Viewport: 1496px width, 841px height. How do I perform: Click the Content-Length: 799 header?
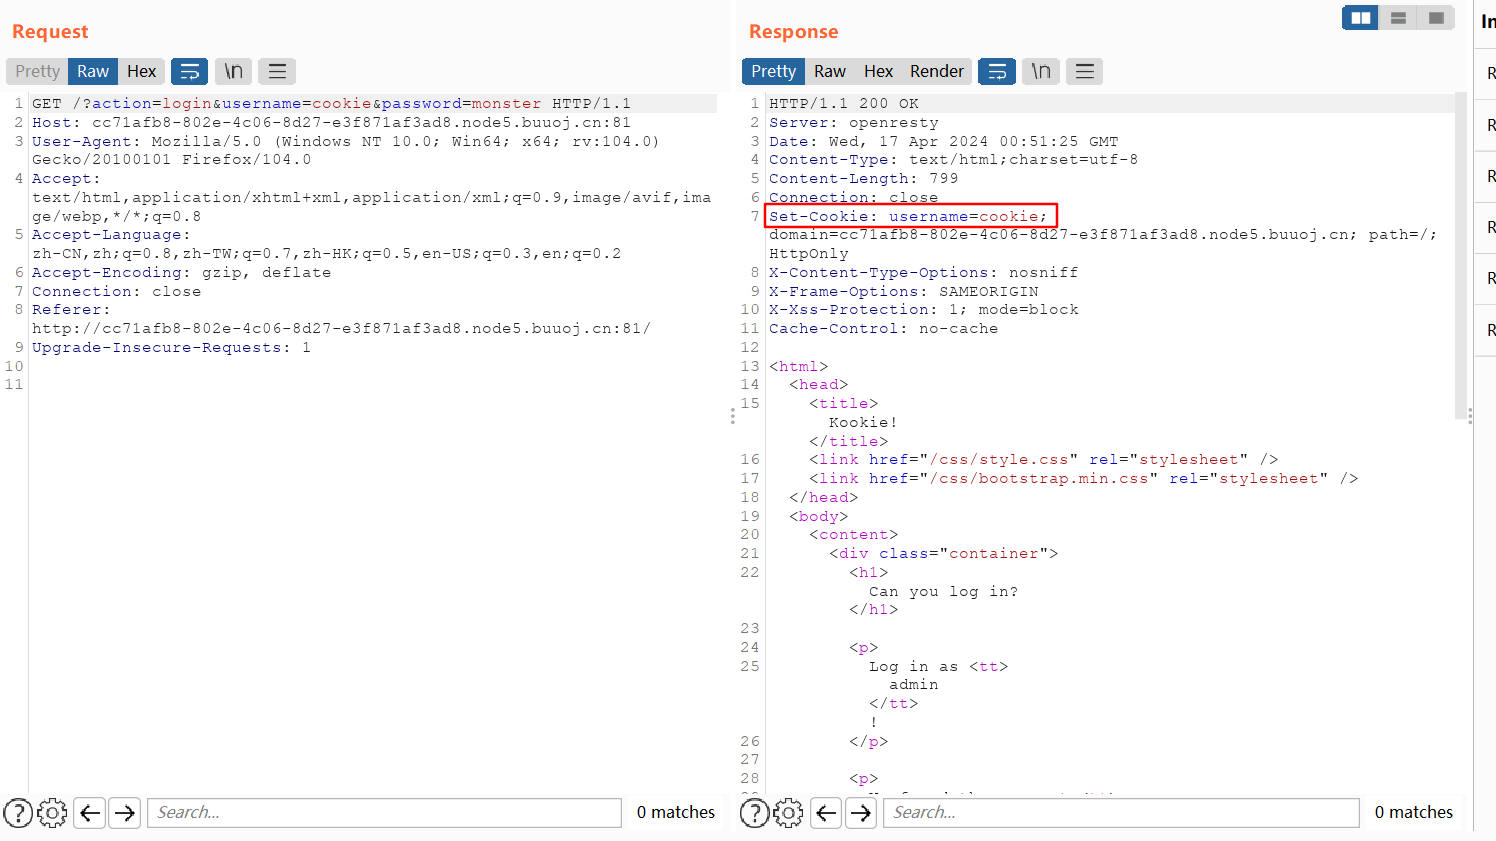point(863,178)
